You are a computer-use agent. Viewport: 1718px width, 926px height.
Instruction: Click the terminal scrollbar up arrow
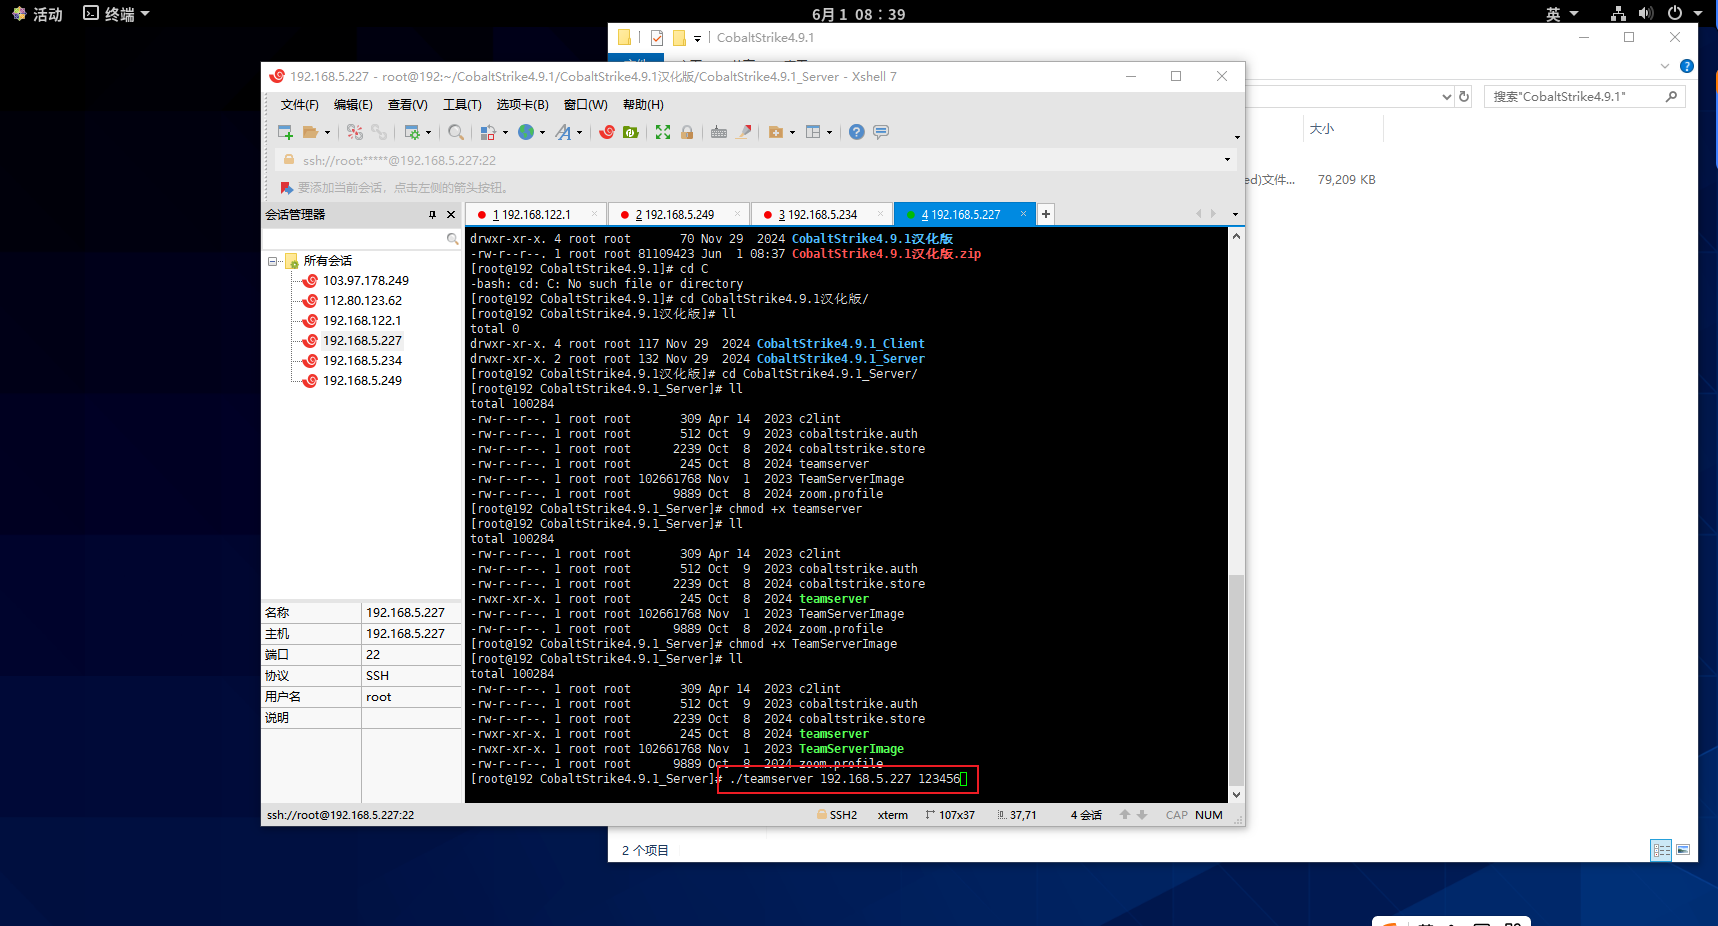pyautogui.click(x=1237, y=237)
